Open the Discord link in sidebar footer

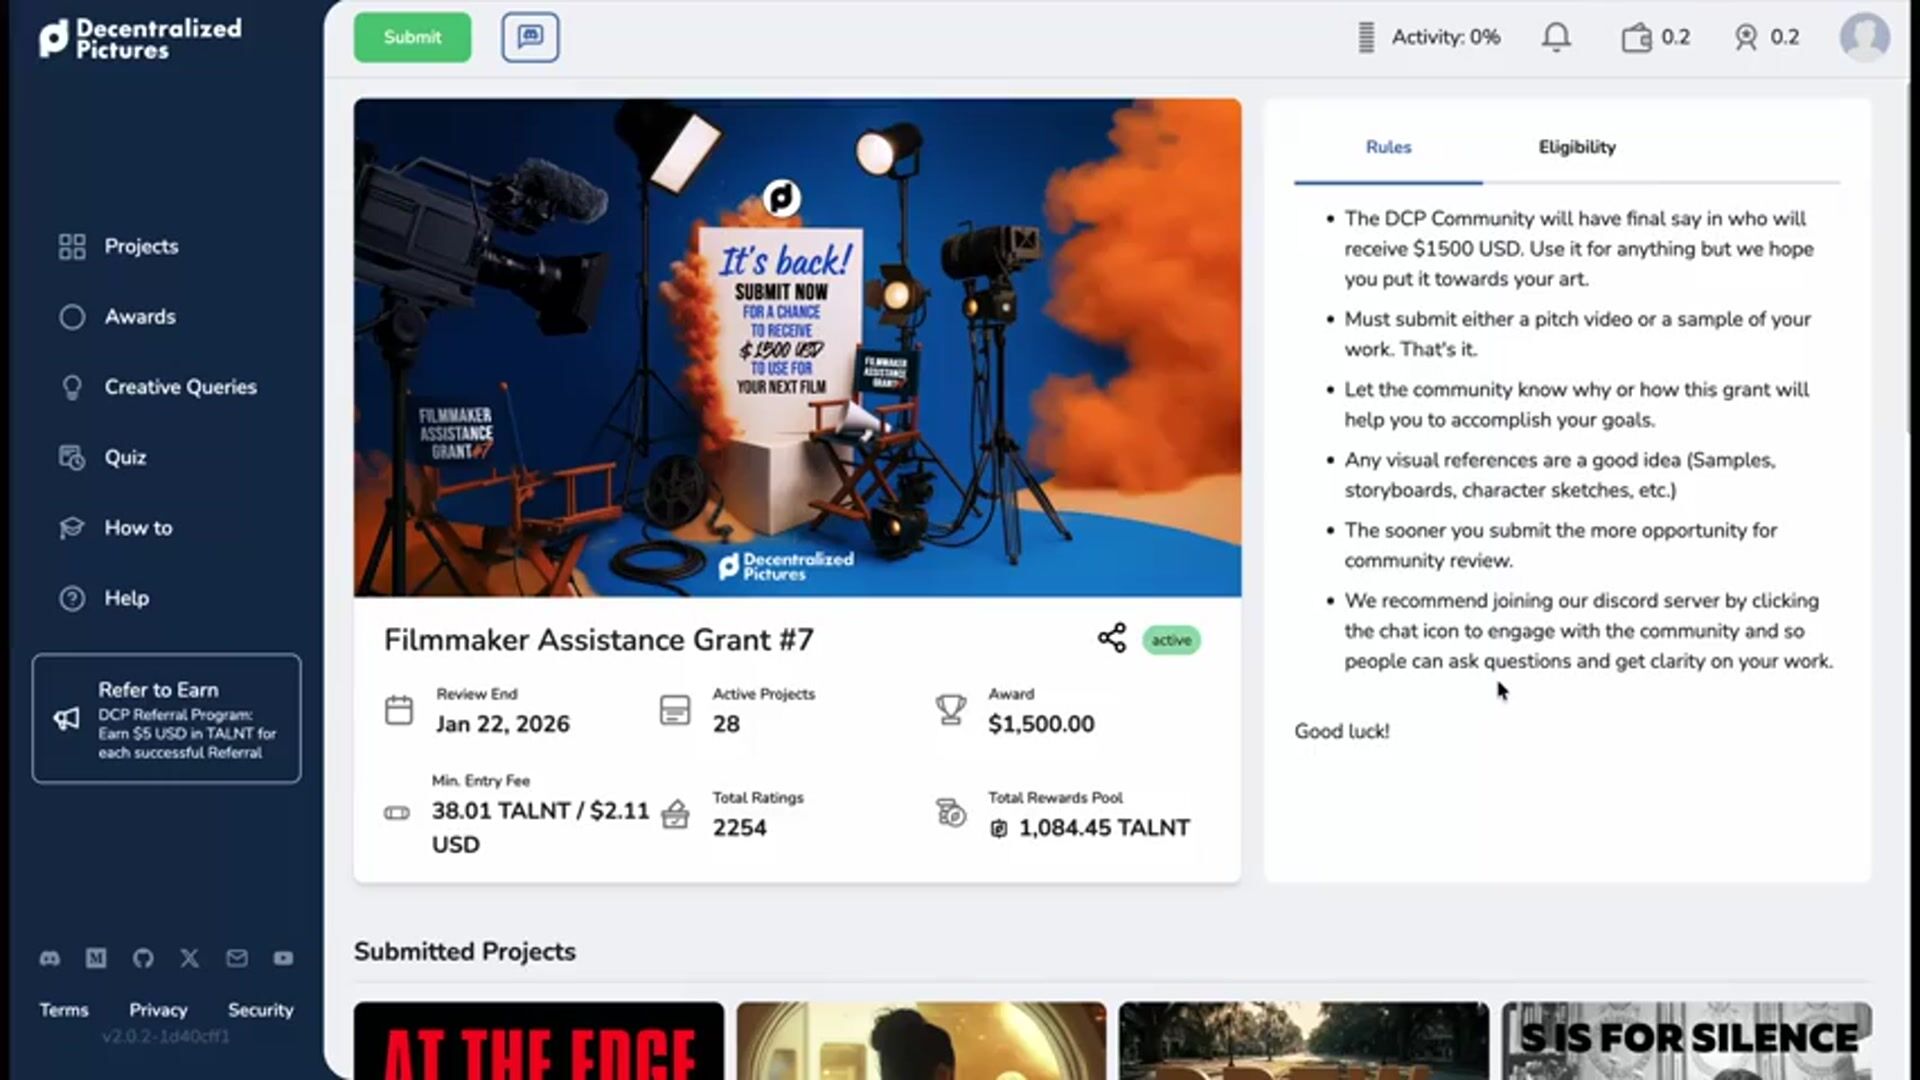pos(49,958)
